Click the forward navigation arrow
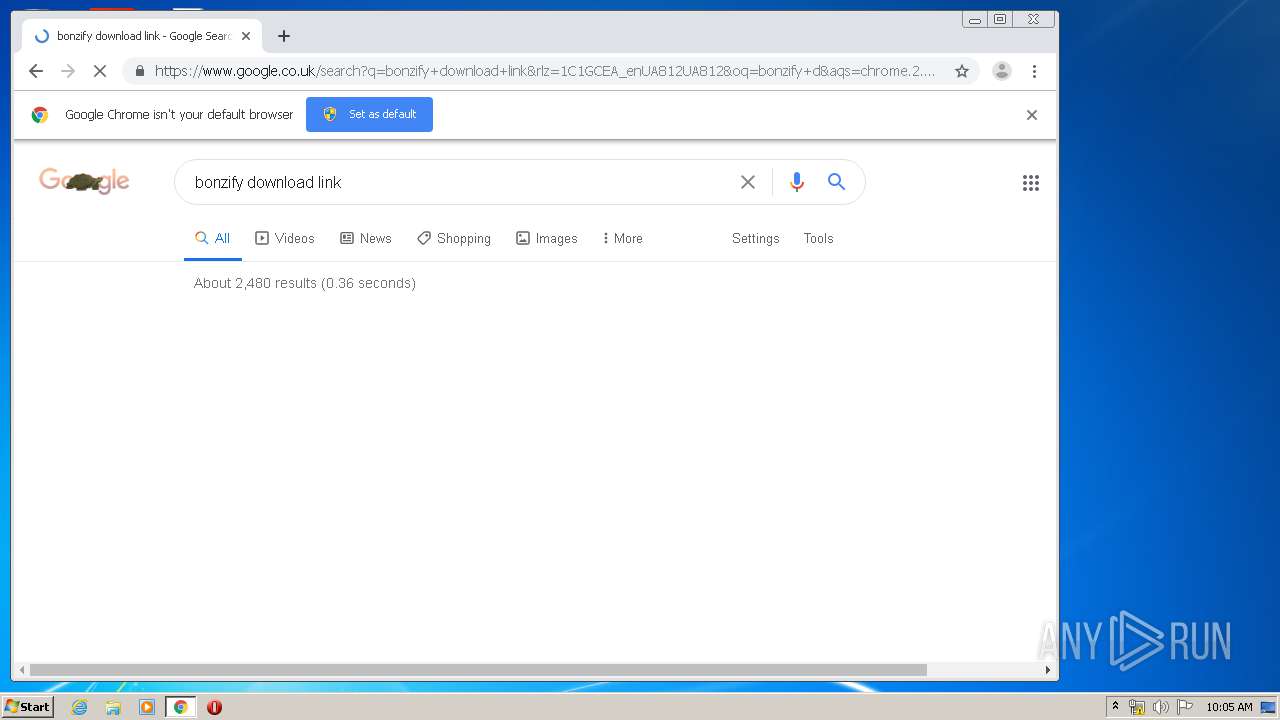This screenshot has height=720, width=1280. point(68,71)
